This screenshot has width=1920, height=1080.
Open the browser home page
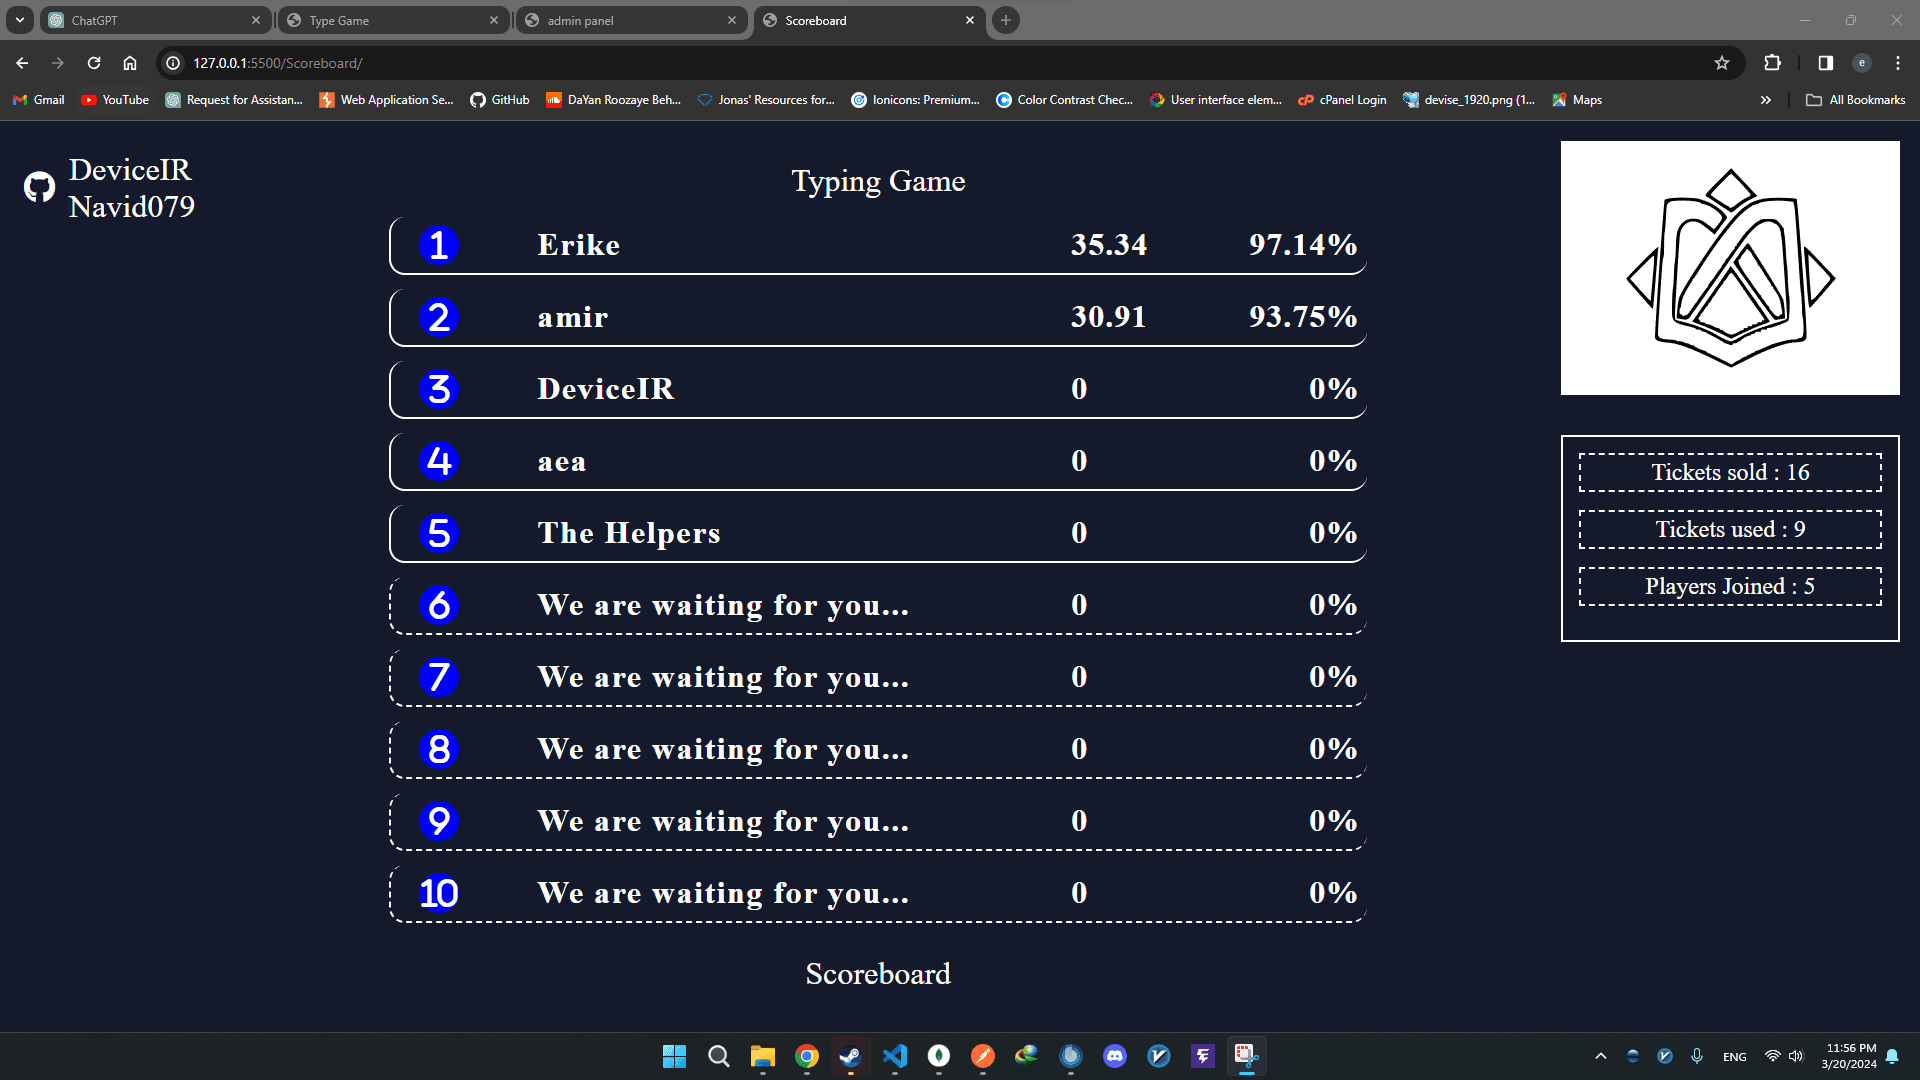[130, 63]
